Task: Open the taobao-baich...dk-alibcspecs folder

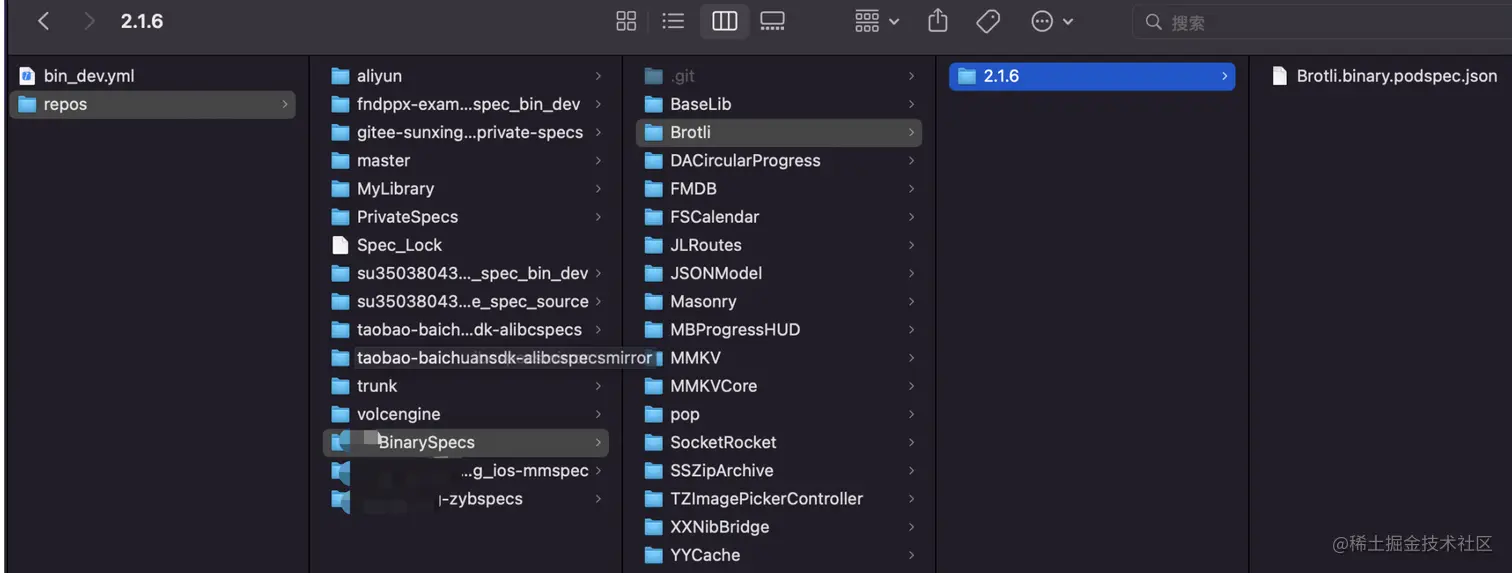Action: click(466, 329)
